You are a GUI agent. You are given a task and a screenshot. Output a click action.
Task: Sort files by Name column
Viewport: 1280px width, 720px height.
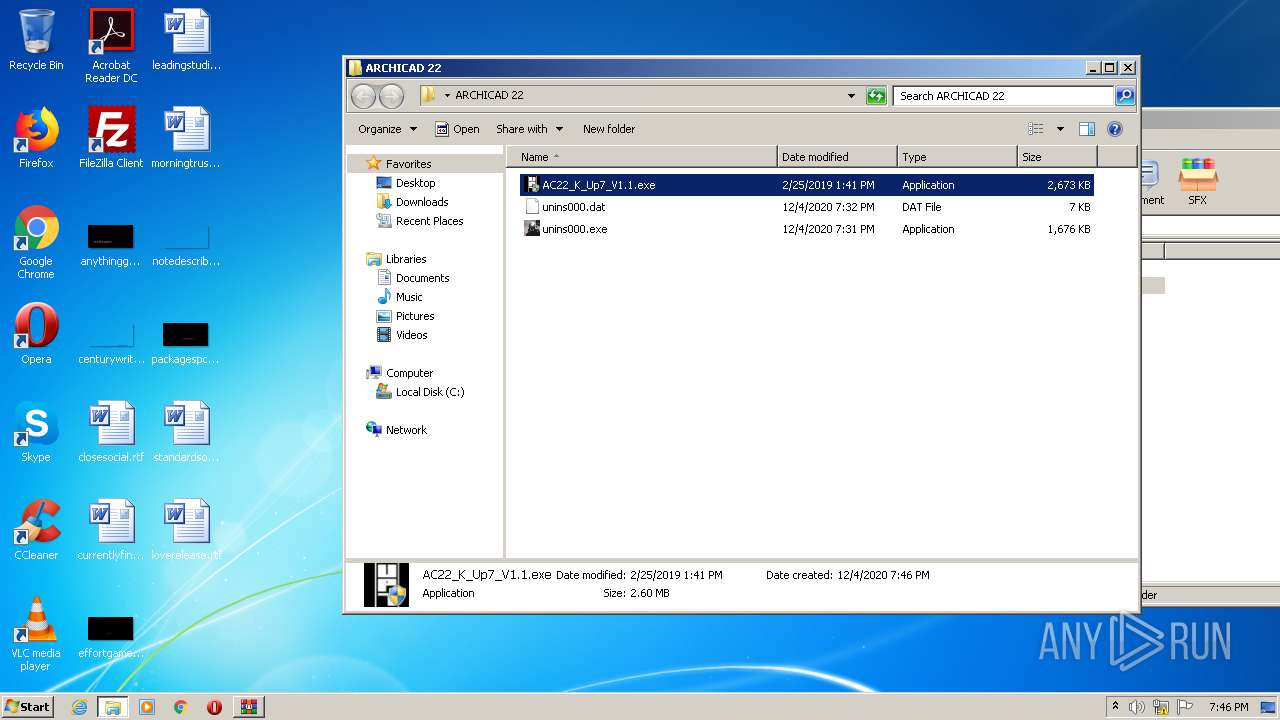click(x=642, y=157)
